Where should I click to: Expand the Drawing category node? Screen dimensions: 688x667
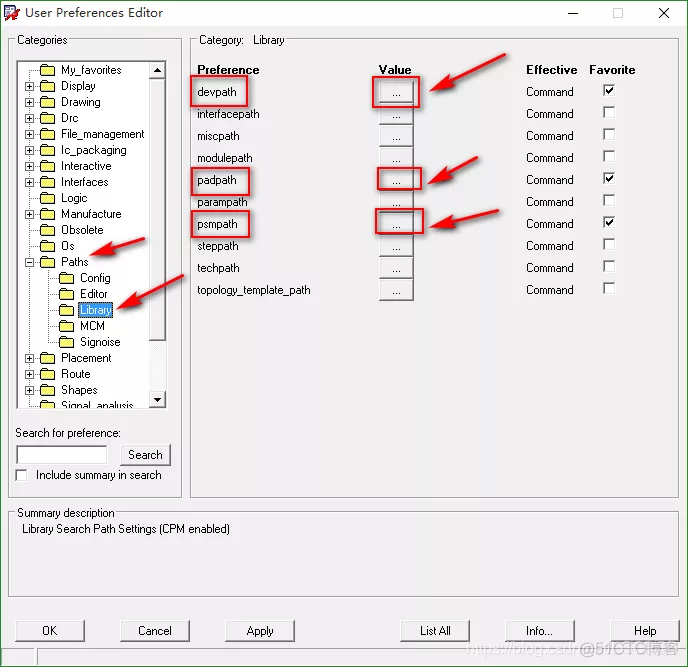point(29,102)
